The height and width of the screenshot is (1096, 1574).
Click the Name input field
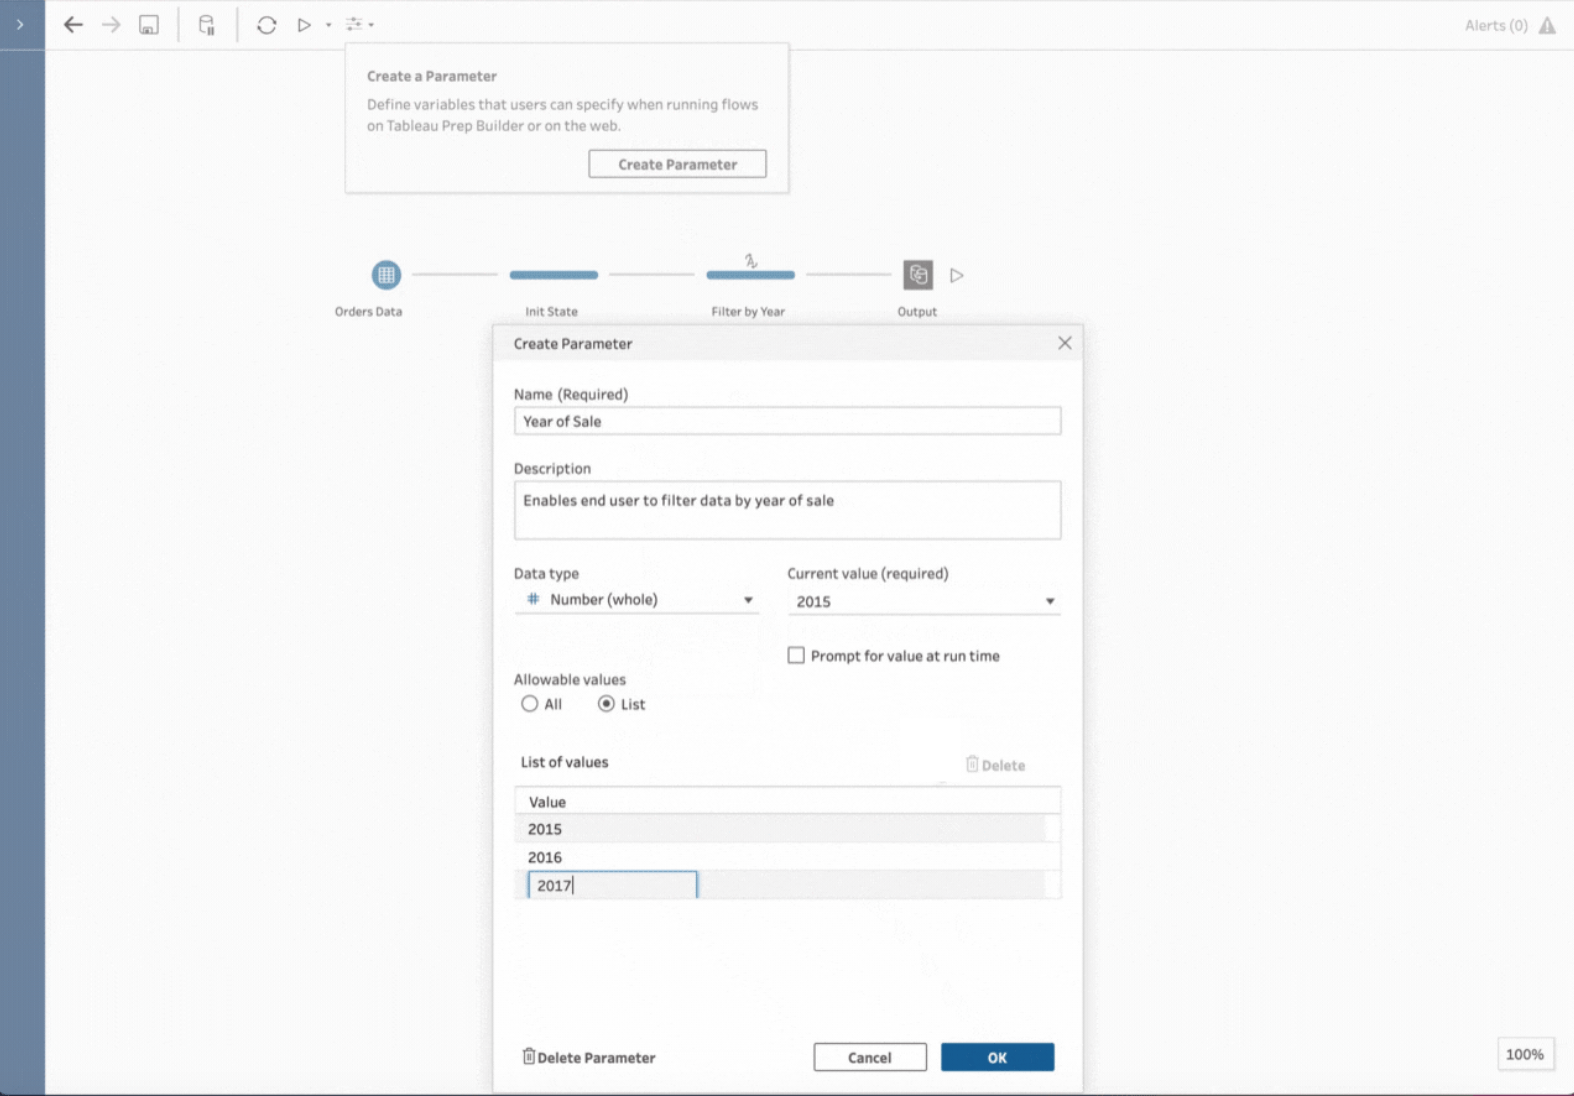[787, 421]
